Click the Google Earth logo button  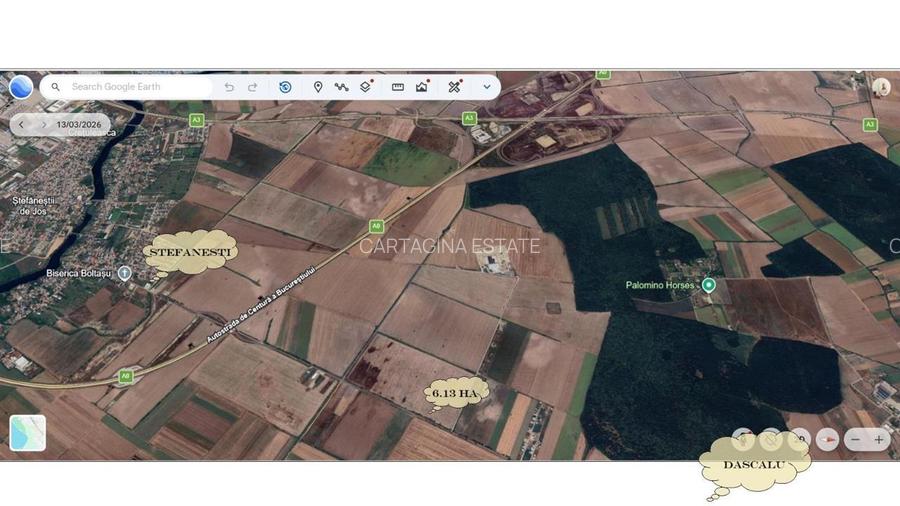point(21,87)
